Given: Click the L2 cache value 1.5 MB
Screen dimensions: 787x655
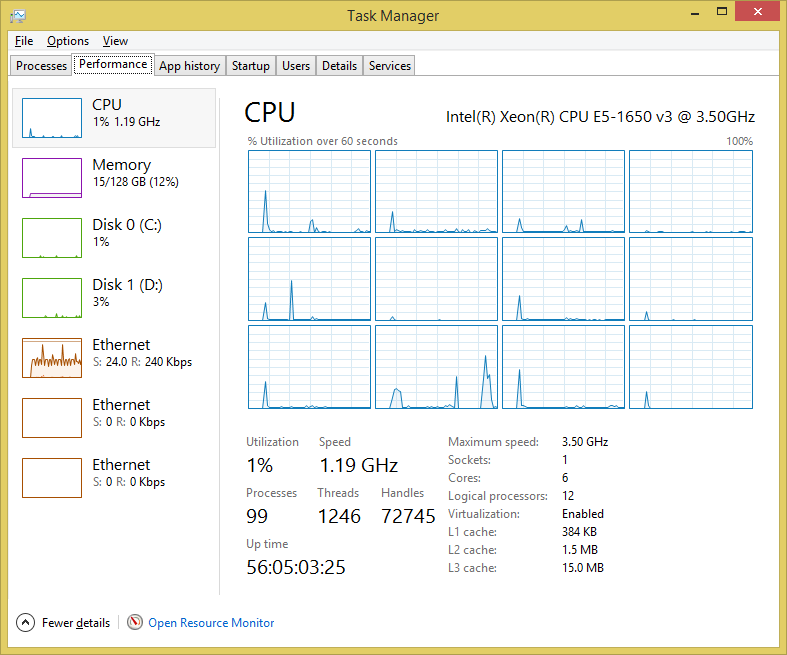Looking at the screenshot, I should 580,550.
